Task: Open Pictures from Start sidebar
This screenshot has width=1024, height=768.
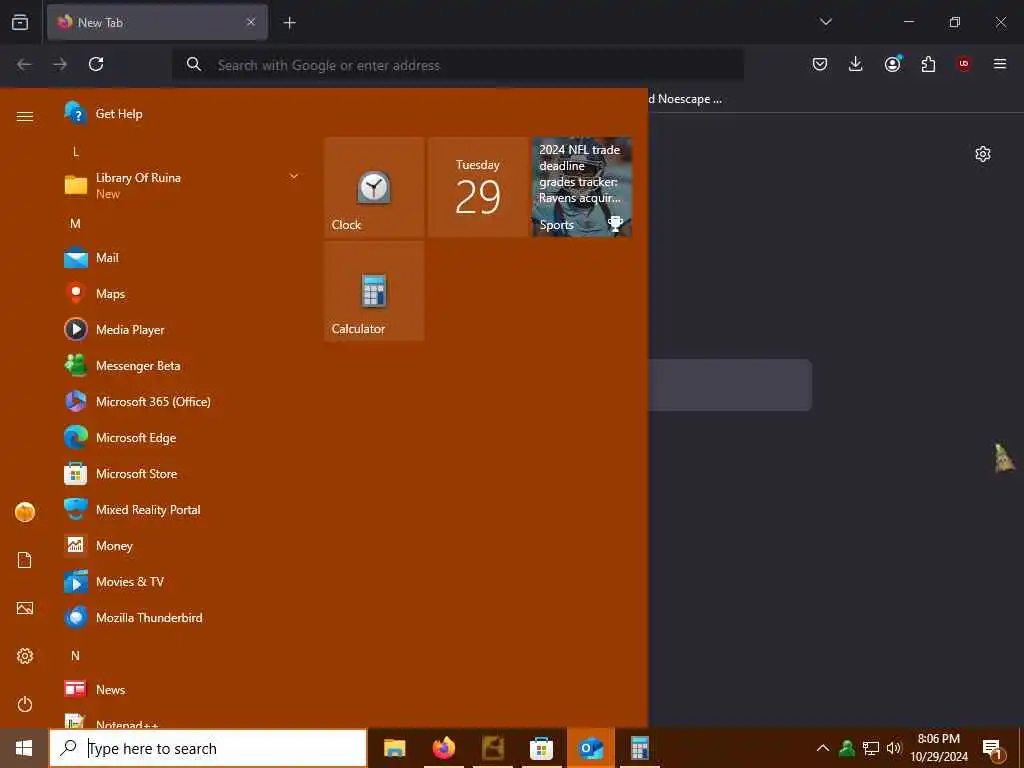Action: 25,609
